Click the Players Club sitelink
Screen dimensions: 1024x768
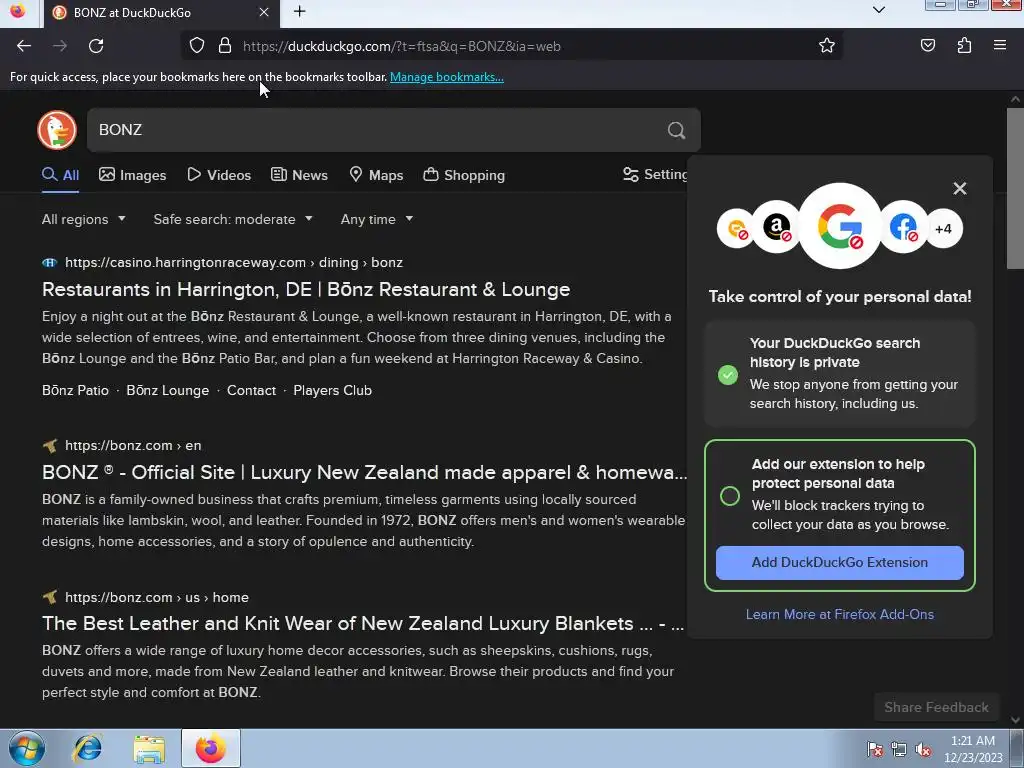click(332, 391)
